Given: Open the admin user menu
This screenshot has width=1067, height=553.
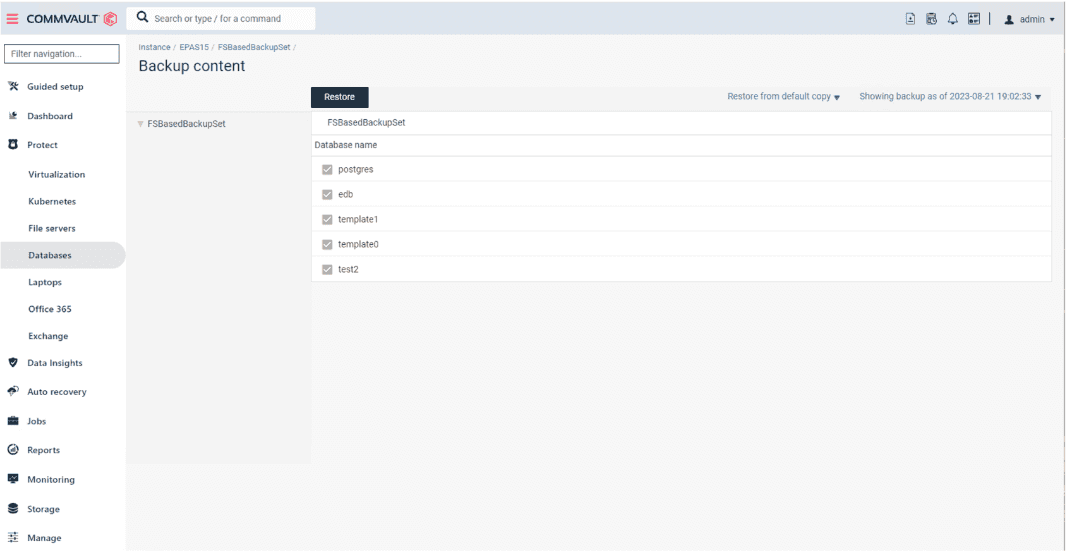Looking at the screenshot, I should tap(1028, 18).
